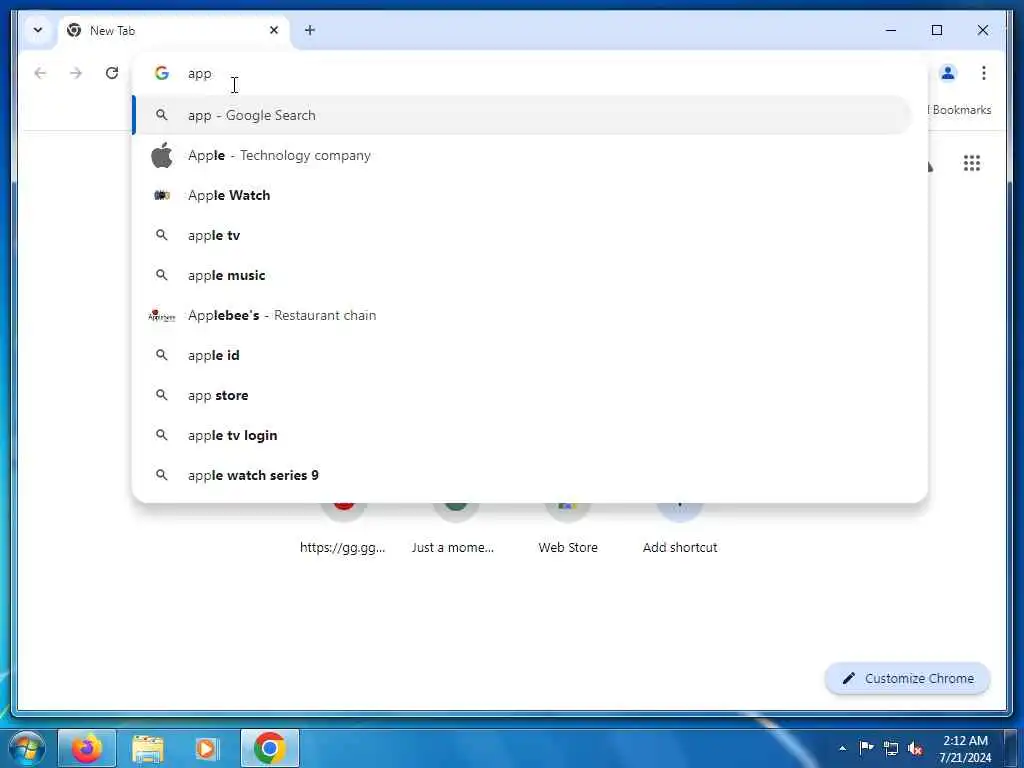Select the 'apple tv' suggestion
Image resolution: width=1024 pixels, height=768 pixels.
pyautogui.click(x=521, y=235)
